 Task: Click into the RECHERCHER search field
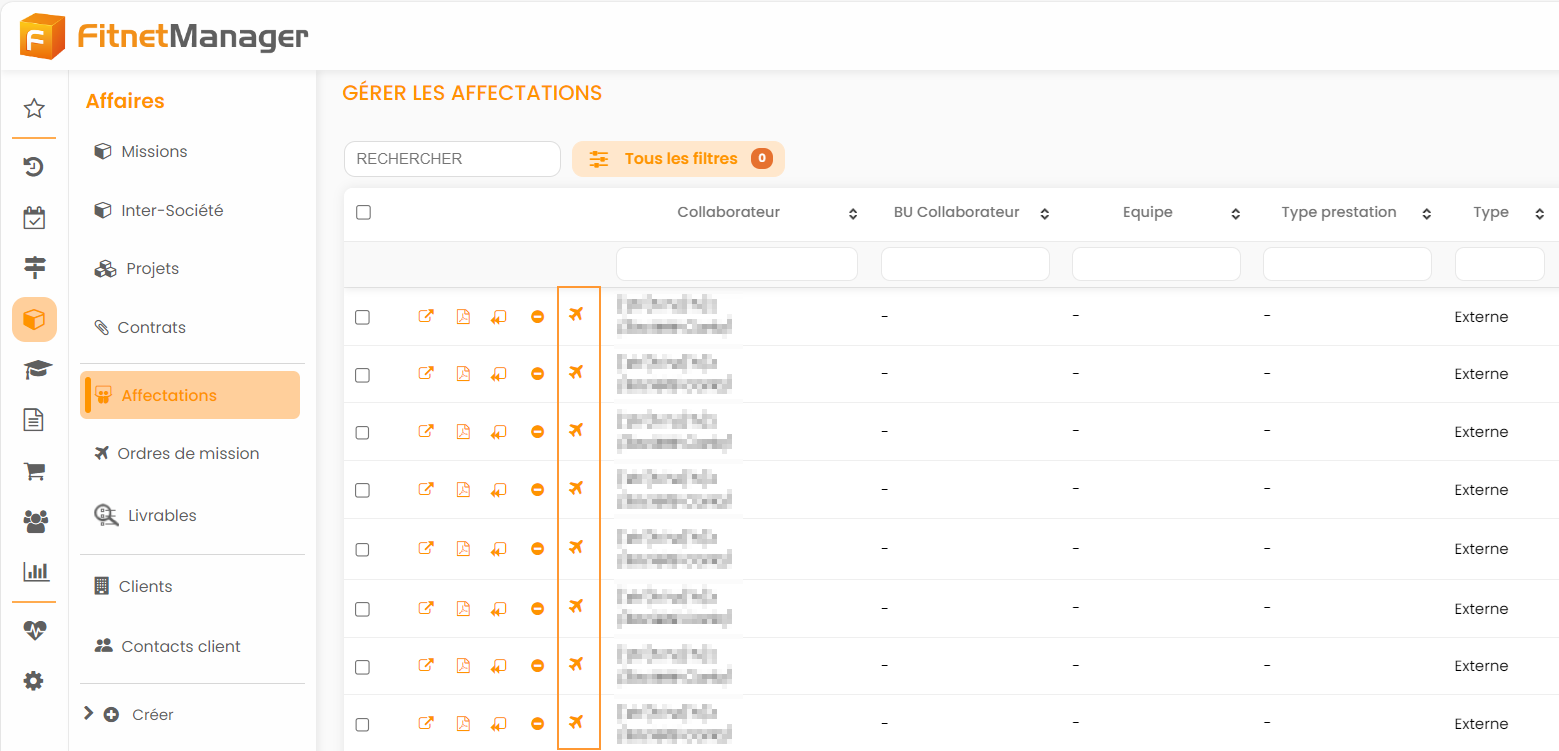[452, 159]
